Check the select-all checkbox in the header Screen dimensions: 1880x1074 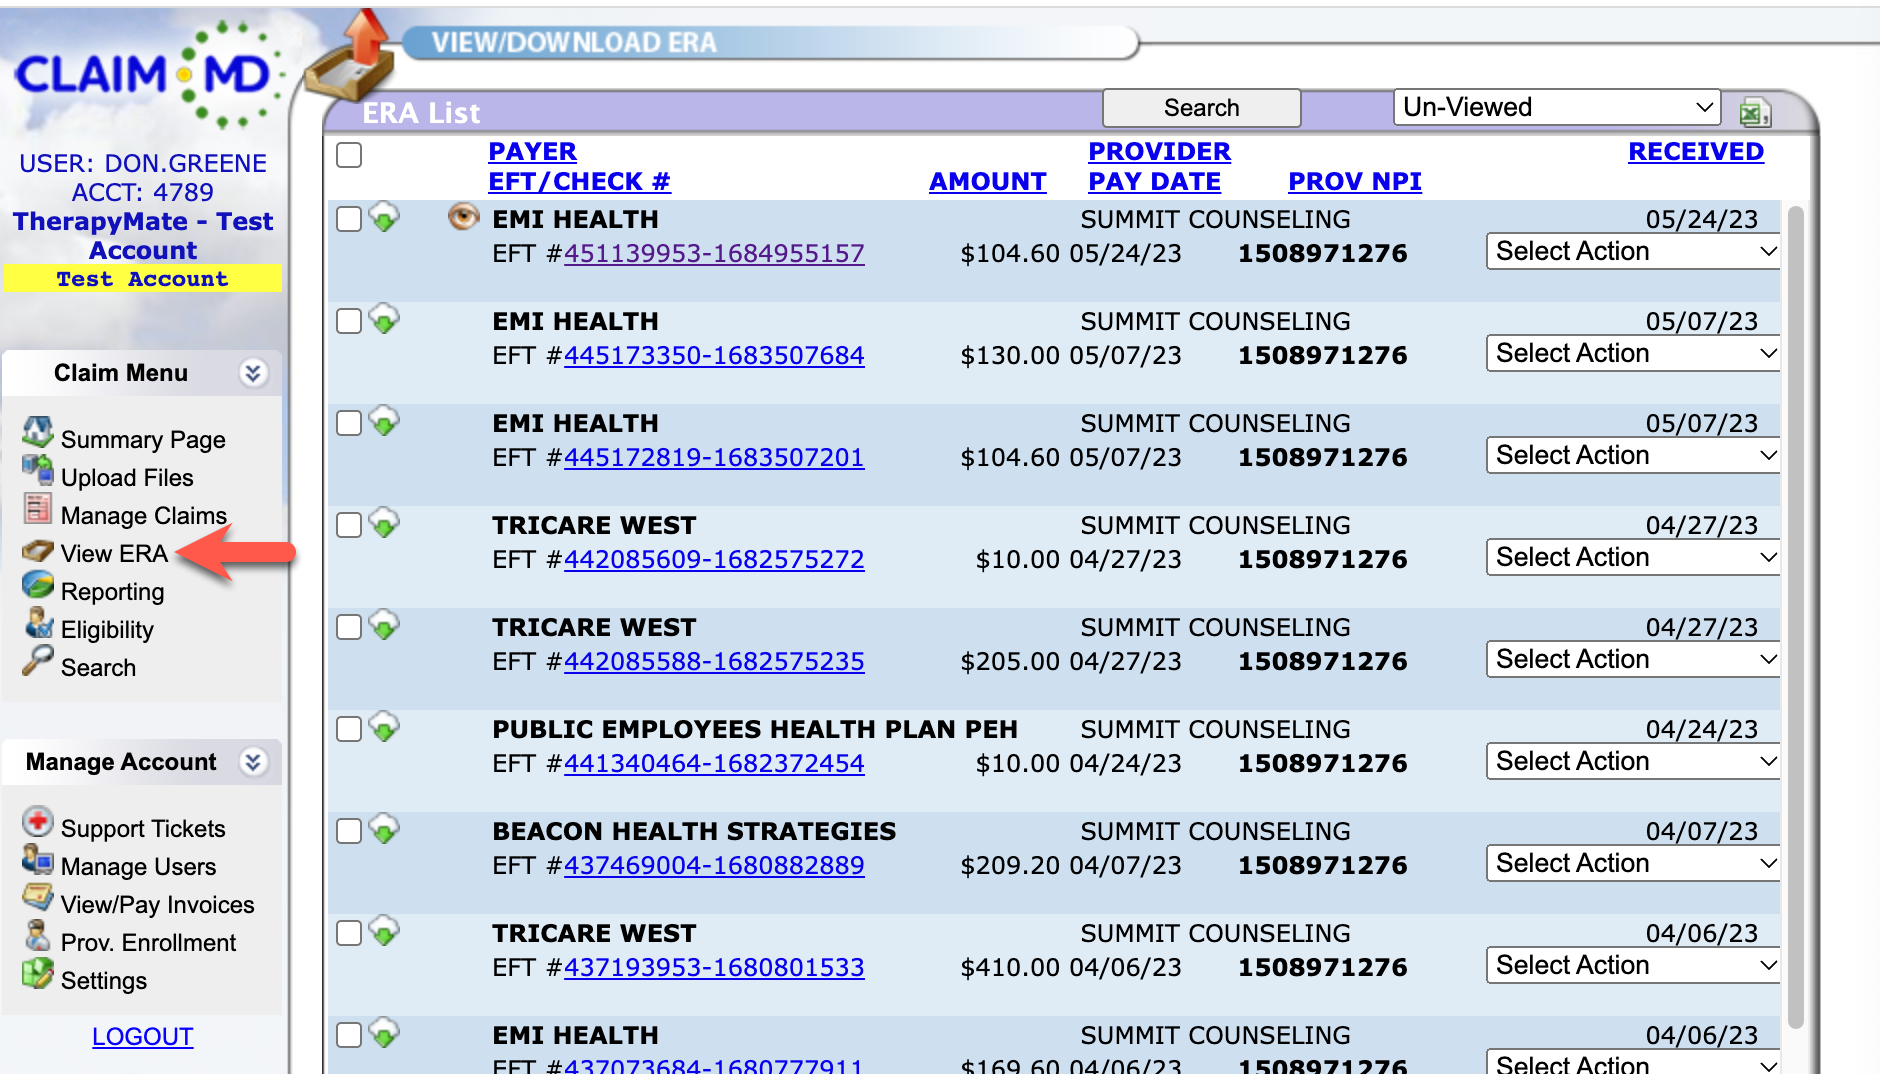pos(348,155)
